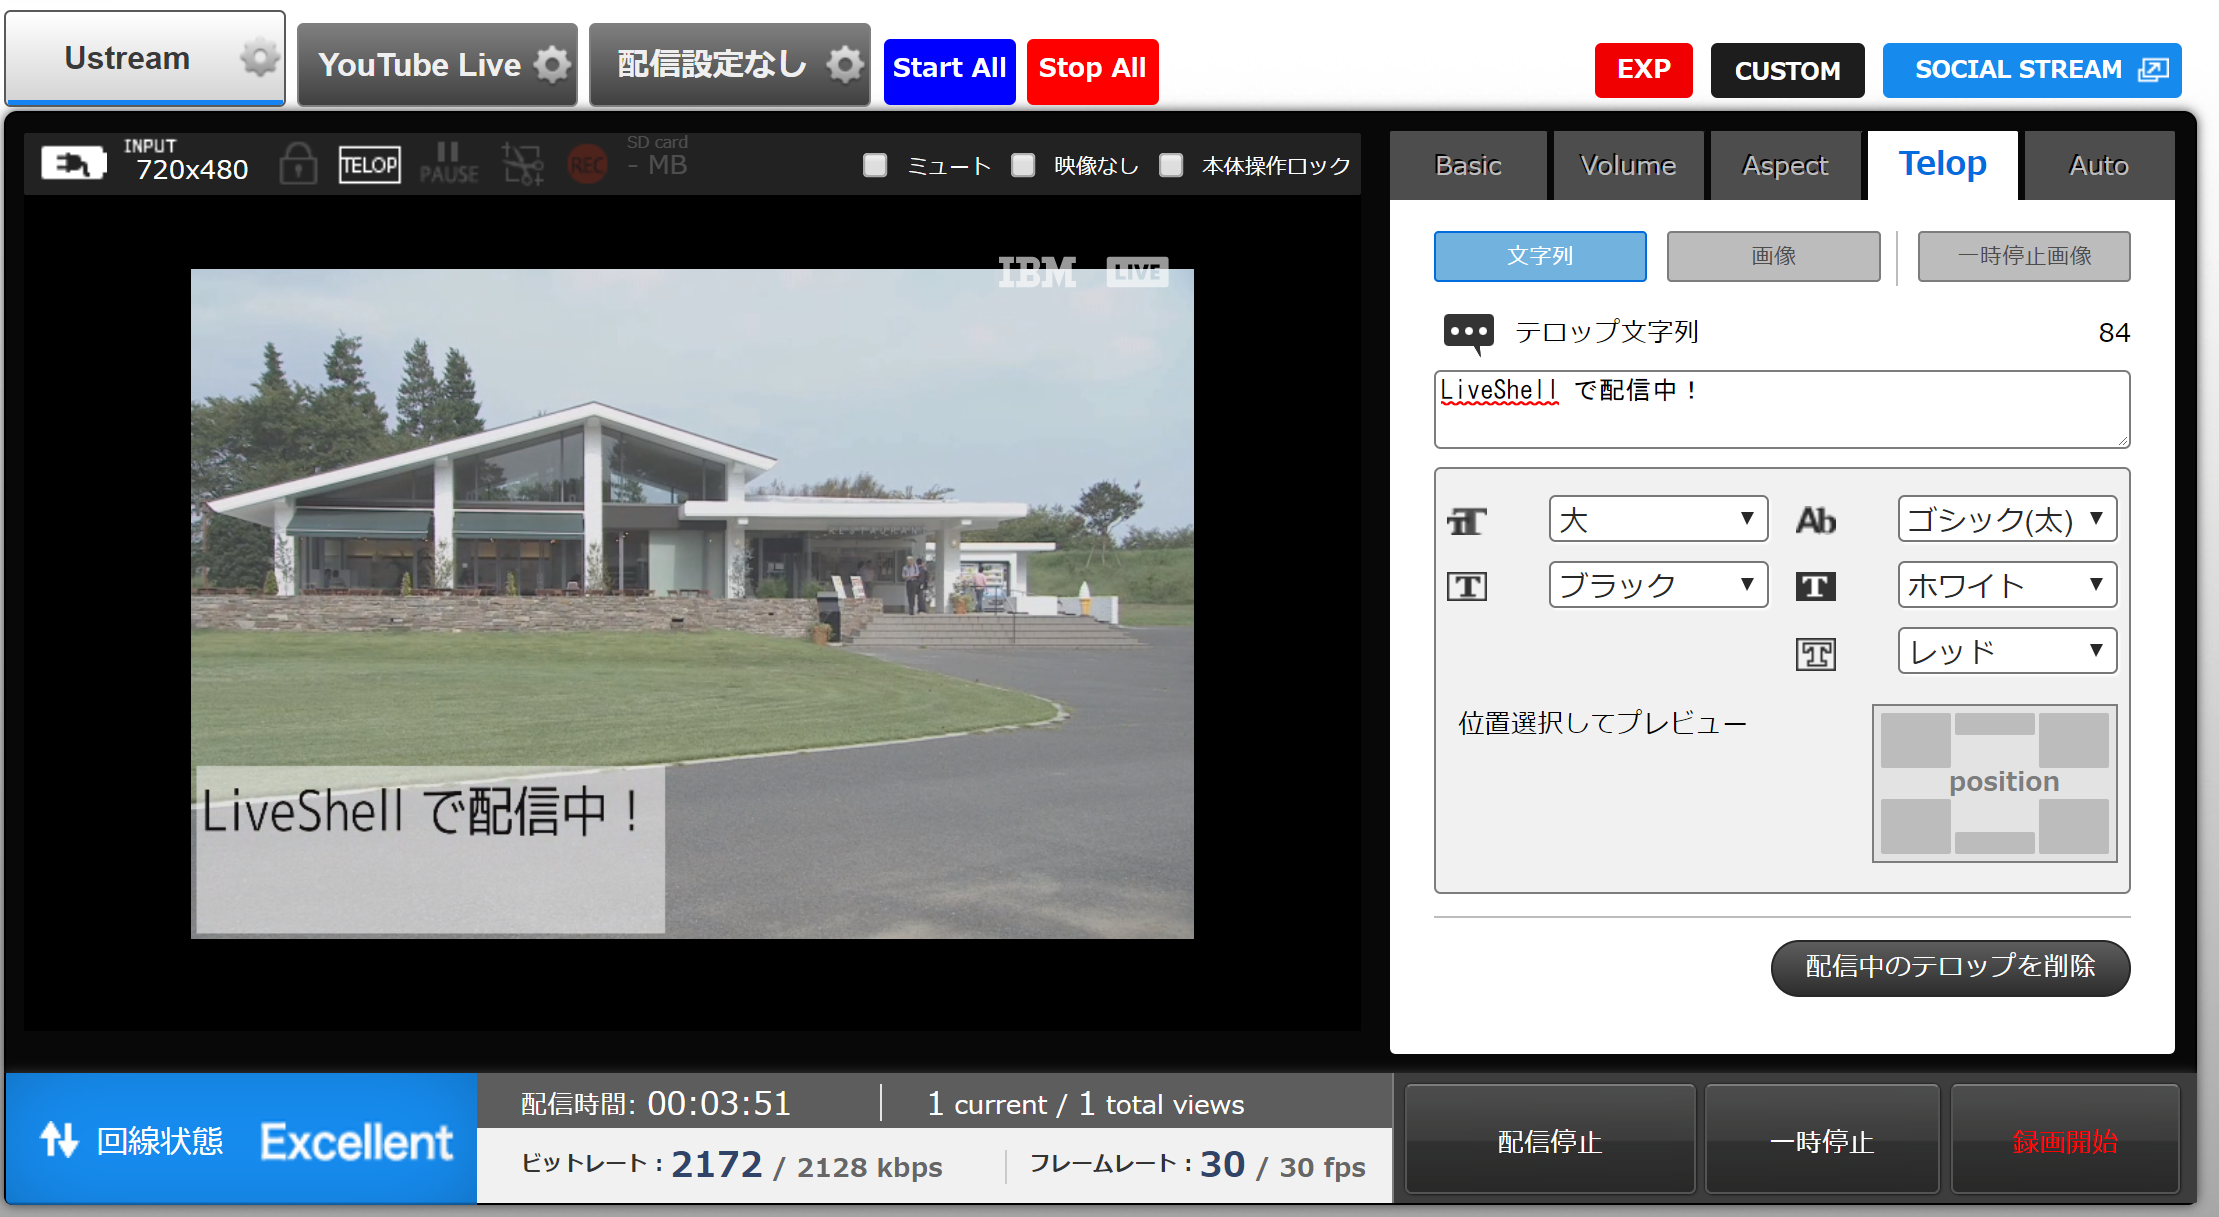
Task: Click the 配信停止 button
Action: point(1550,1141)
